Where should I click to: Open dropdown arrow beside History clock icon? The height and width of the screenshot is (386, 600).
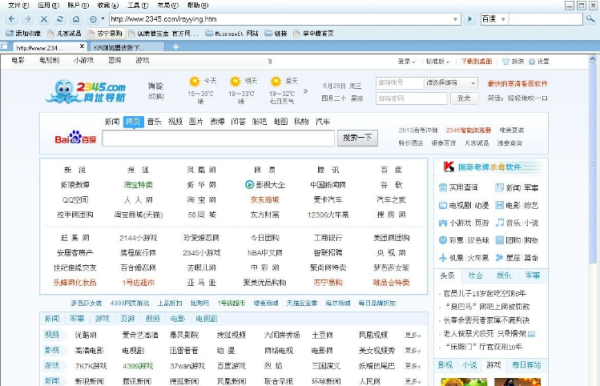tap(103, 18)
